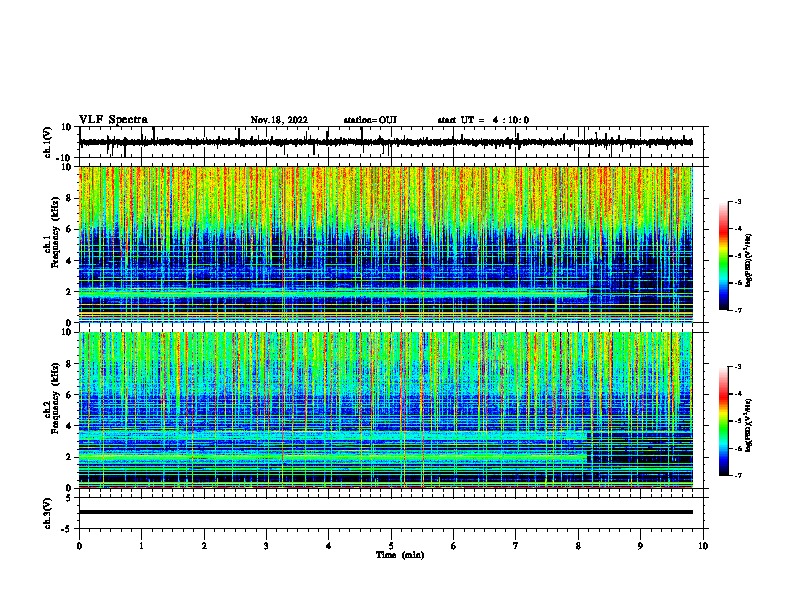Viewport: 792px width, 612px height.
Task: Click the "Time (min)" x-axis label
Action: click(400, 555)
